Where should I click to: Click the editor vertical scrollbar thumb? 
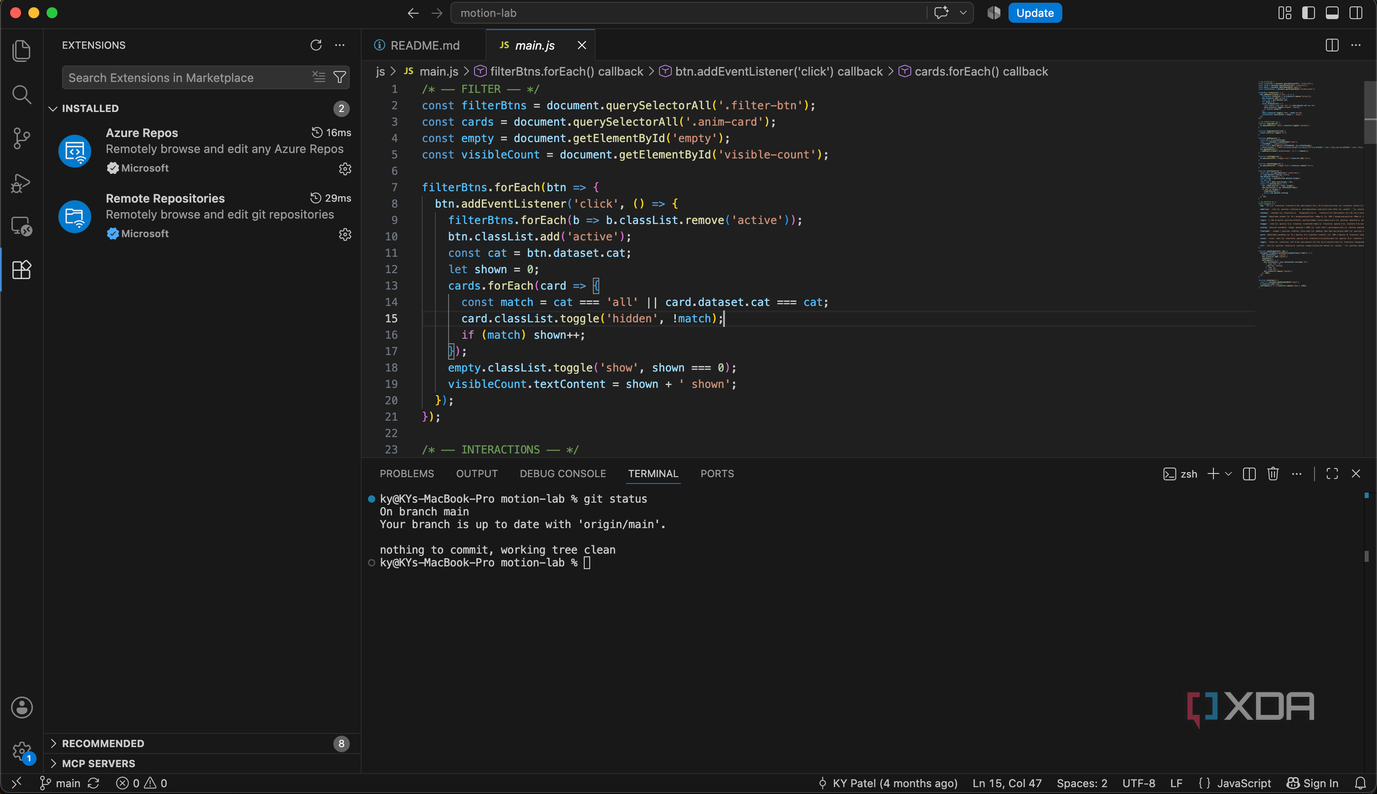[1370, 112]
